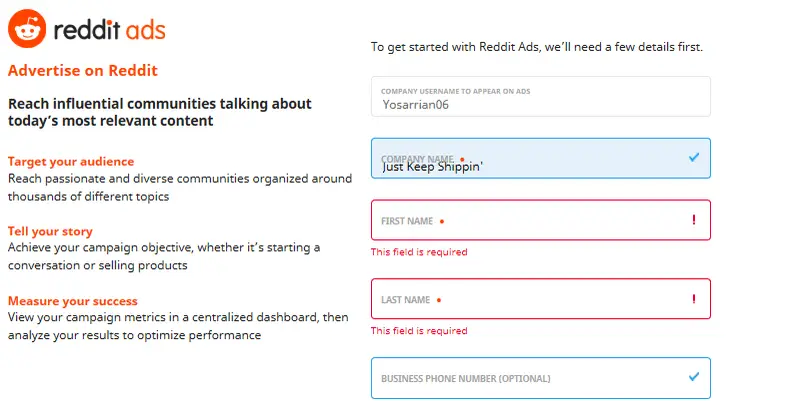Screen dimensions: 798x417
Task: Click the blue checkmark in Company Name field
Action: coord(694,157)
